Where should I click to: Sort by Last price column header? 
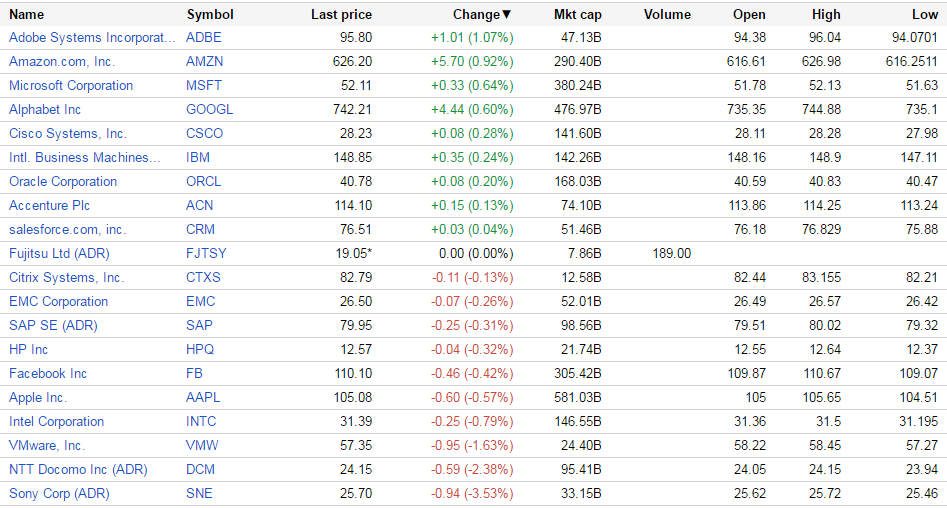click(x=341, y=14)
